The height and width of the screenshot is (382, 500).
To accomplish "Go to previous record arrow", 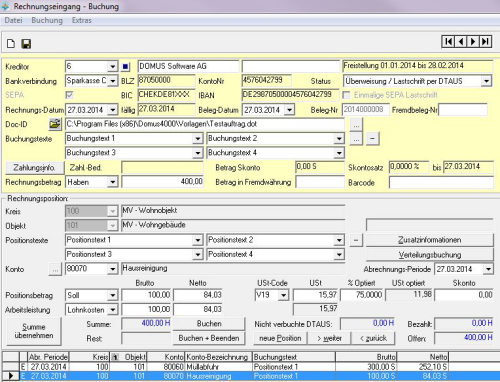I will pos(461,42).
